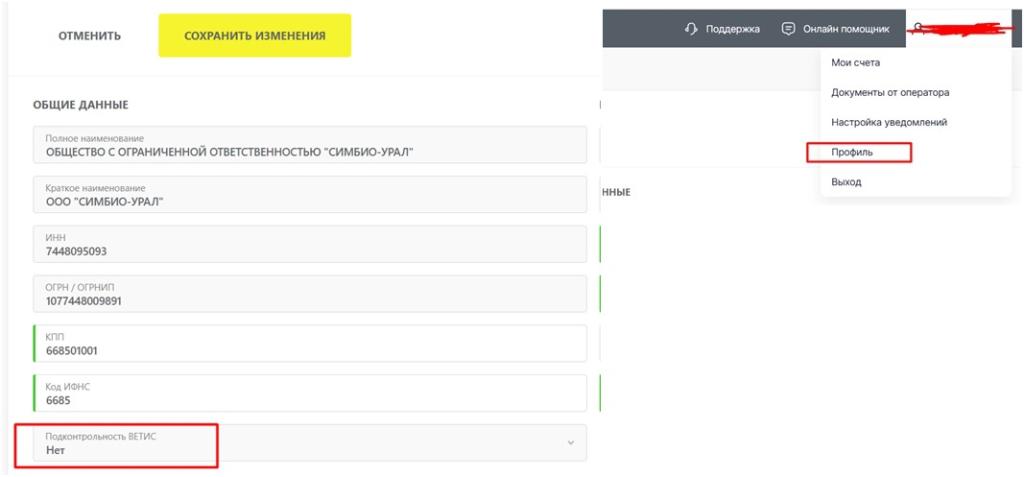Click the headset Support icon
1024x477 pixels.
pos(692,29)
